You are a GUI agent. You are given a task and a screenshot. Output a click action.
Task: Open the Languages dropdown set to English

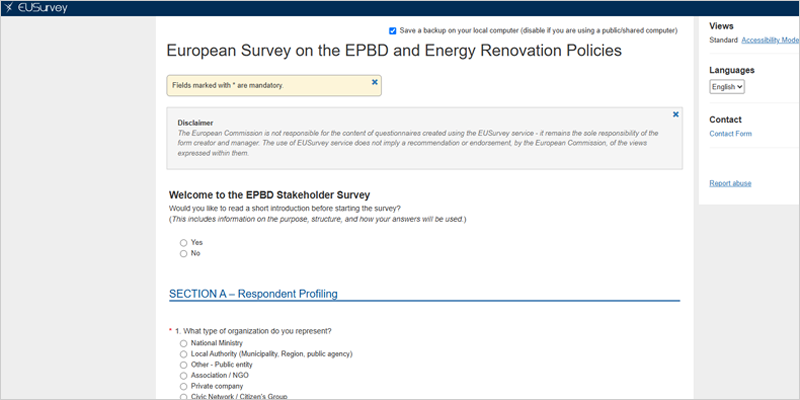pyautogui.click(x=727, y=87)
